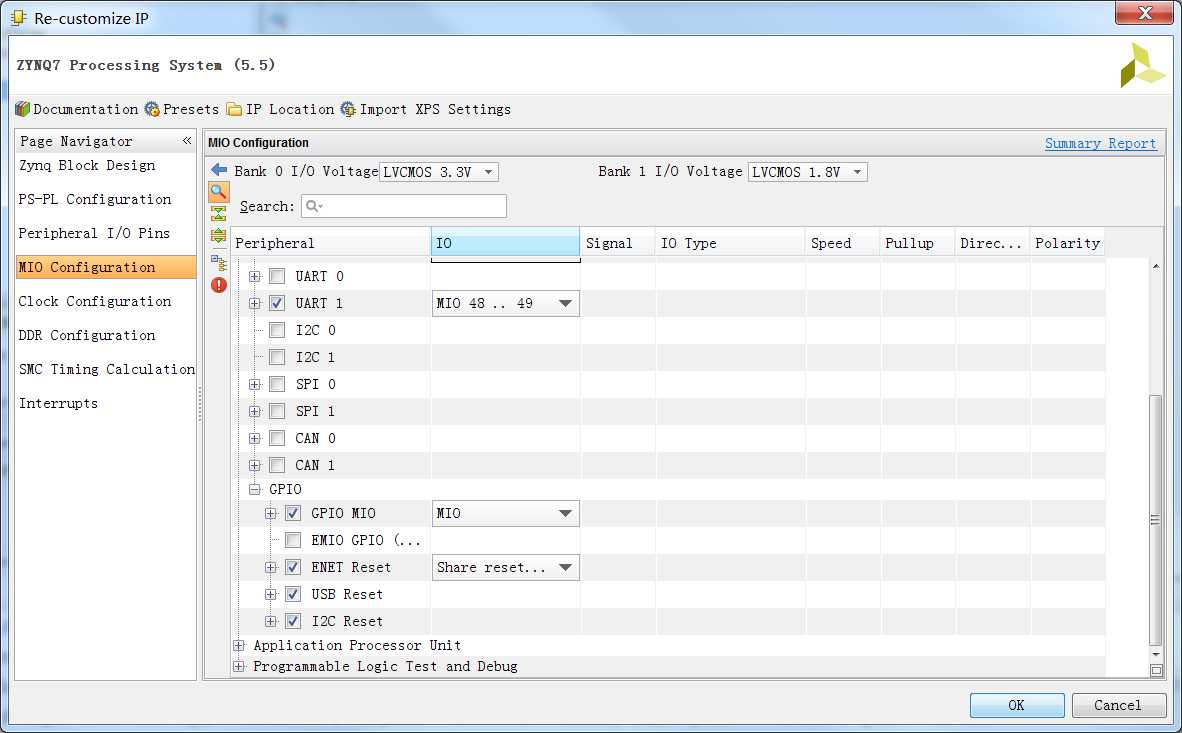Click the Peripheral column header
Screen dimensions: 1182x733
331,243
